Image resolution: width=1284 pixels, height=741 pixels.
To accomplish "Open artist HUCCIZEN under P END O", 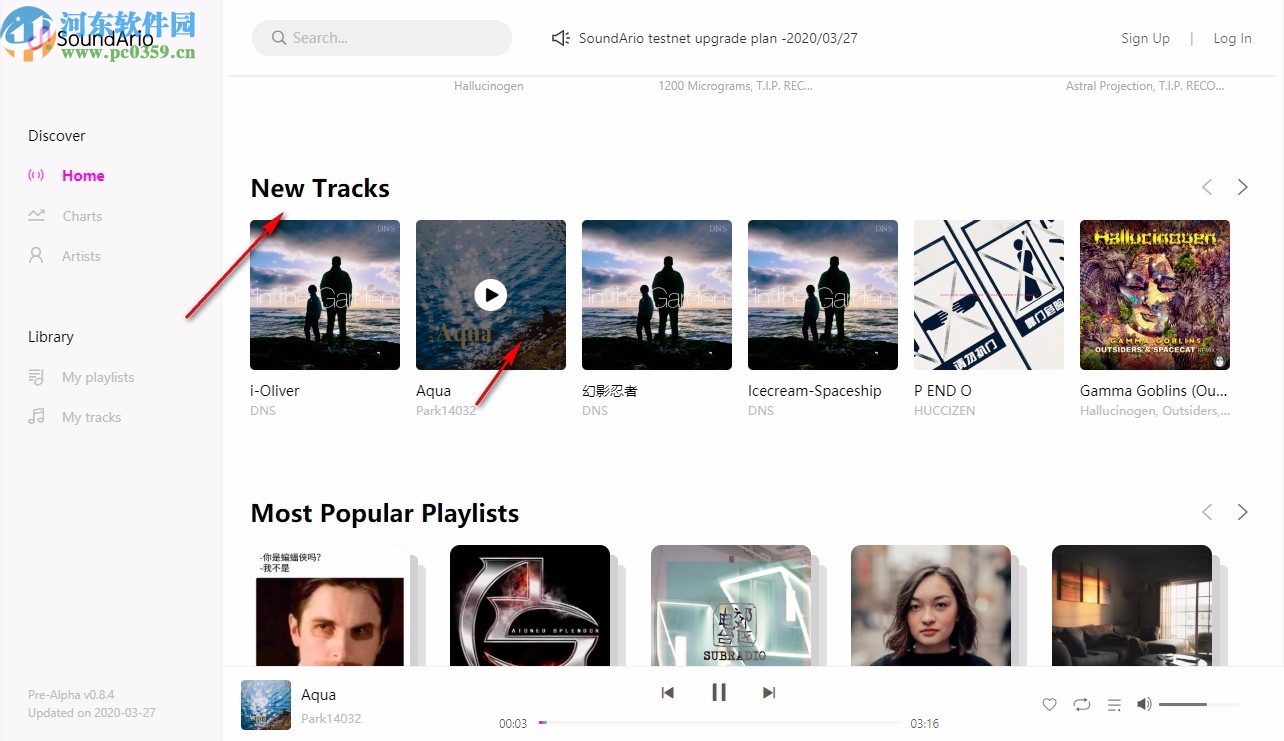I will [944, 411].
